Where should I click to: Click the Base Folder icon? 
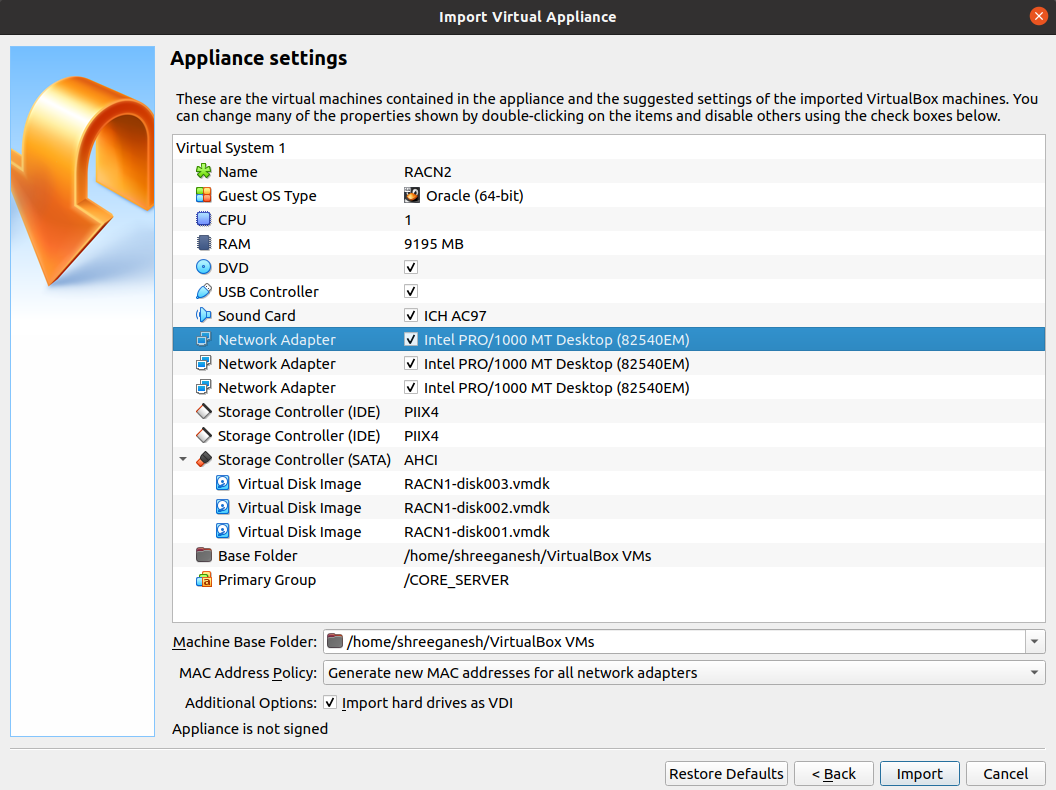[203, 556]
